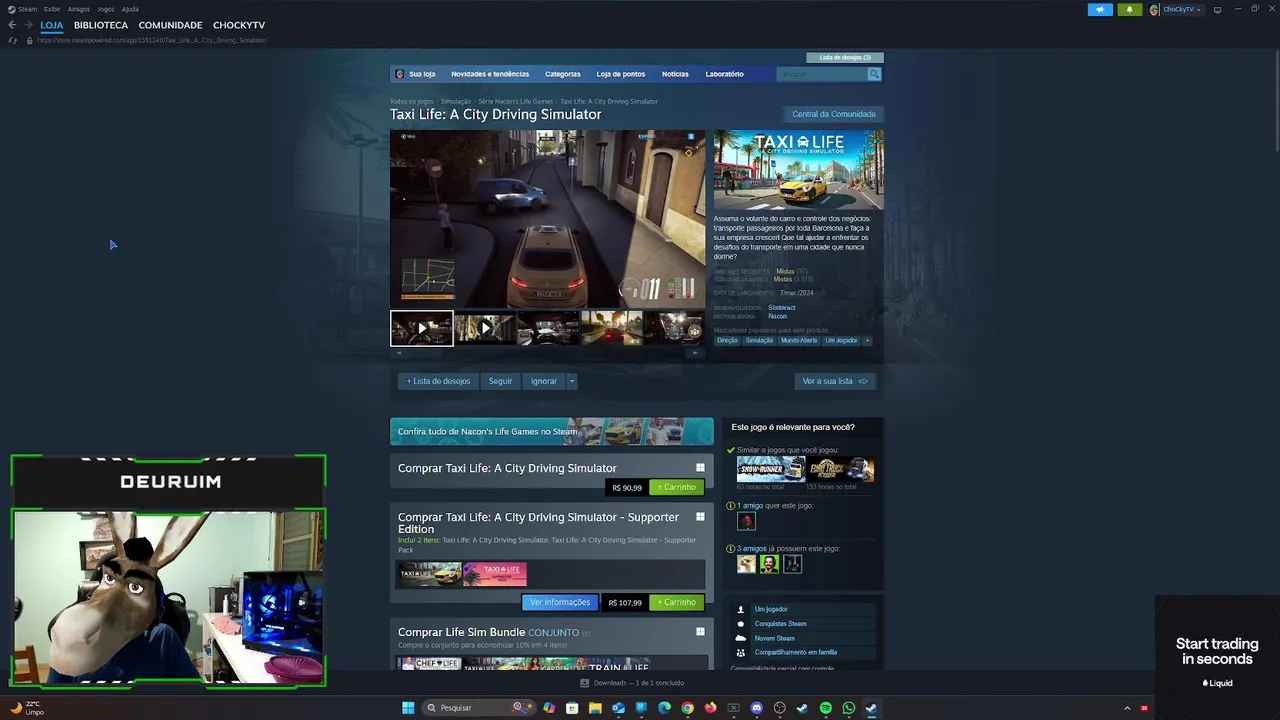Click the taskbar Pesquisar search box
Image resolution: width=1280 pixels, height=720 pixels.
tap(479, 708)
